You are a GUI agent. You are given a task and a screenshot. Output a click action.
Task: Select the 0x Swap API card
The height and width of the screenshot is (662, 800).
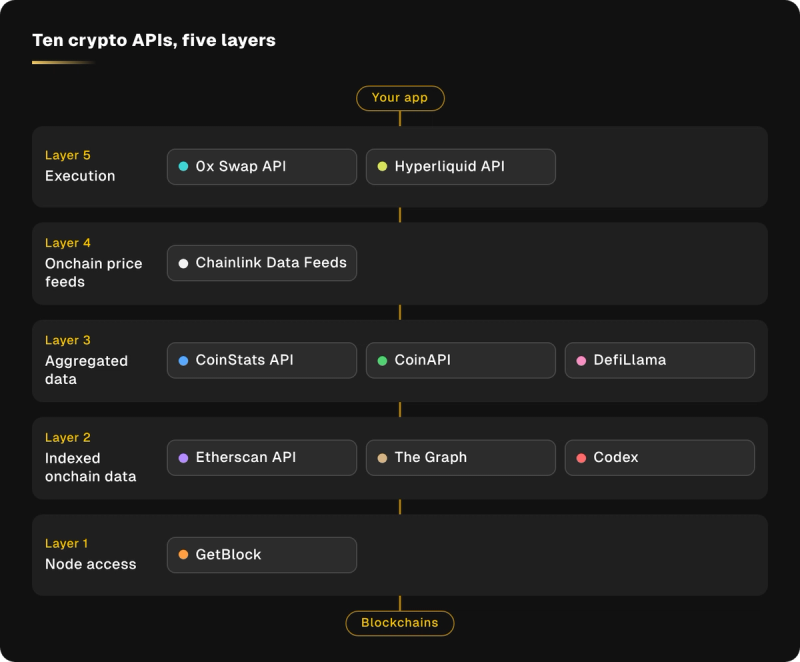click(x=262, y=167)
